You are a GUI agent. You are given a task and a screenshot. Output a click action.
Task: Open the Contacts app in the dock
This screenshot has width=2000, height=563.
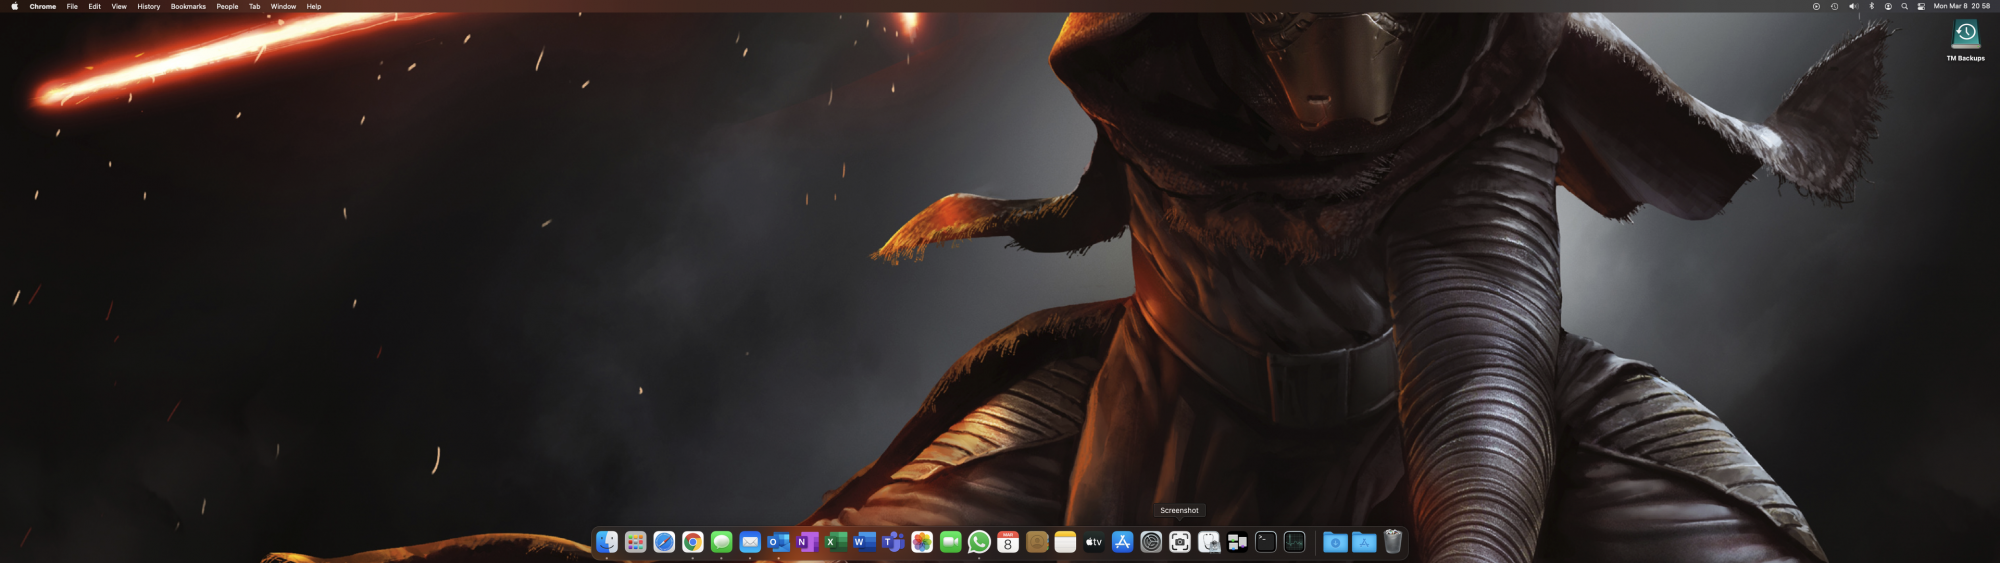pos(1037,542)
